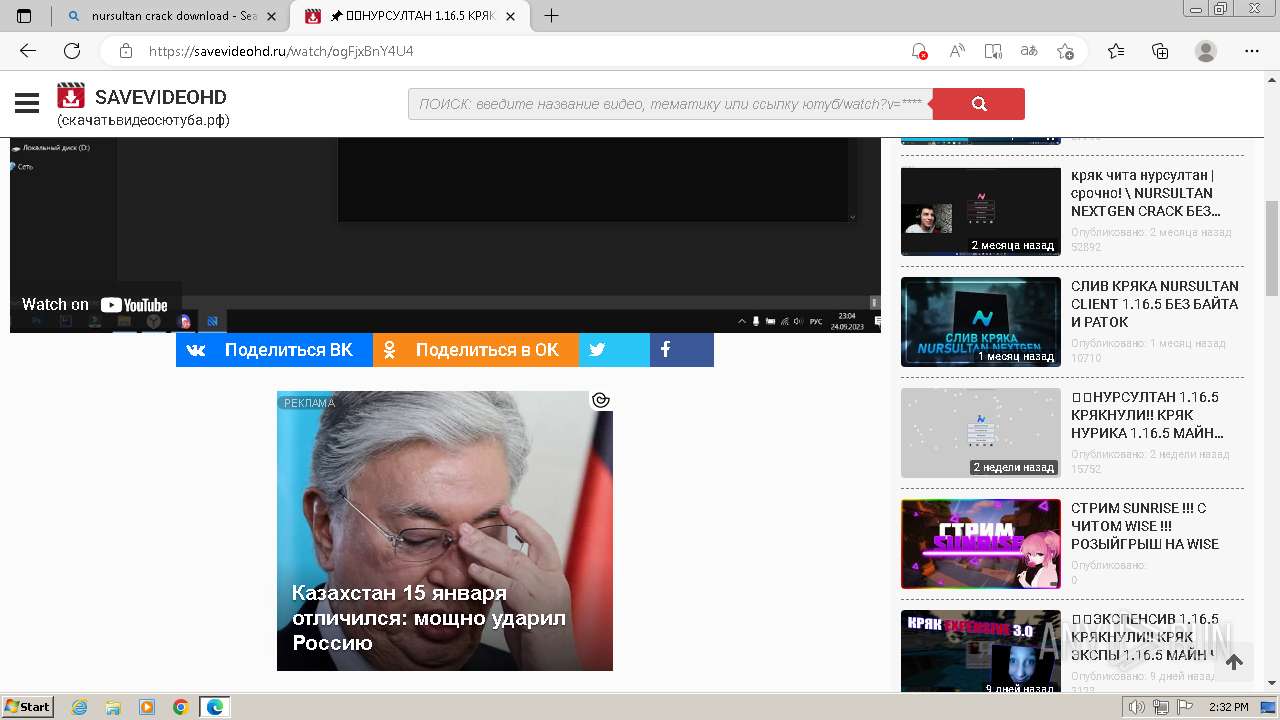
Task: Open the immersive reader icon
Action: coord(993,51)
